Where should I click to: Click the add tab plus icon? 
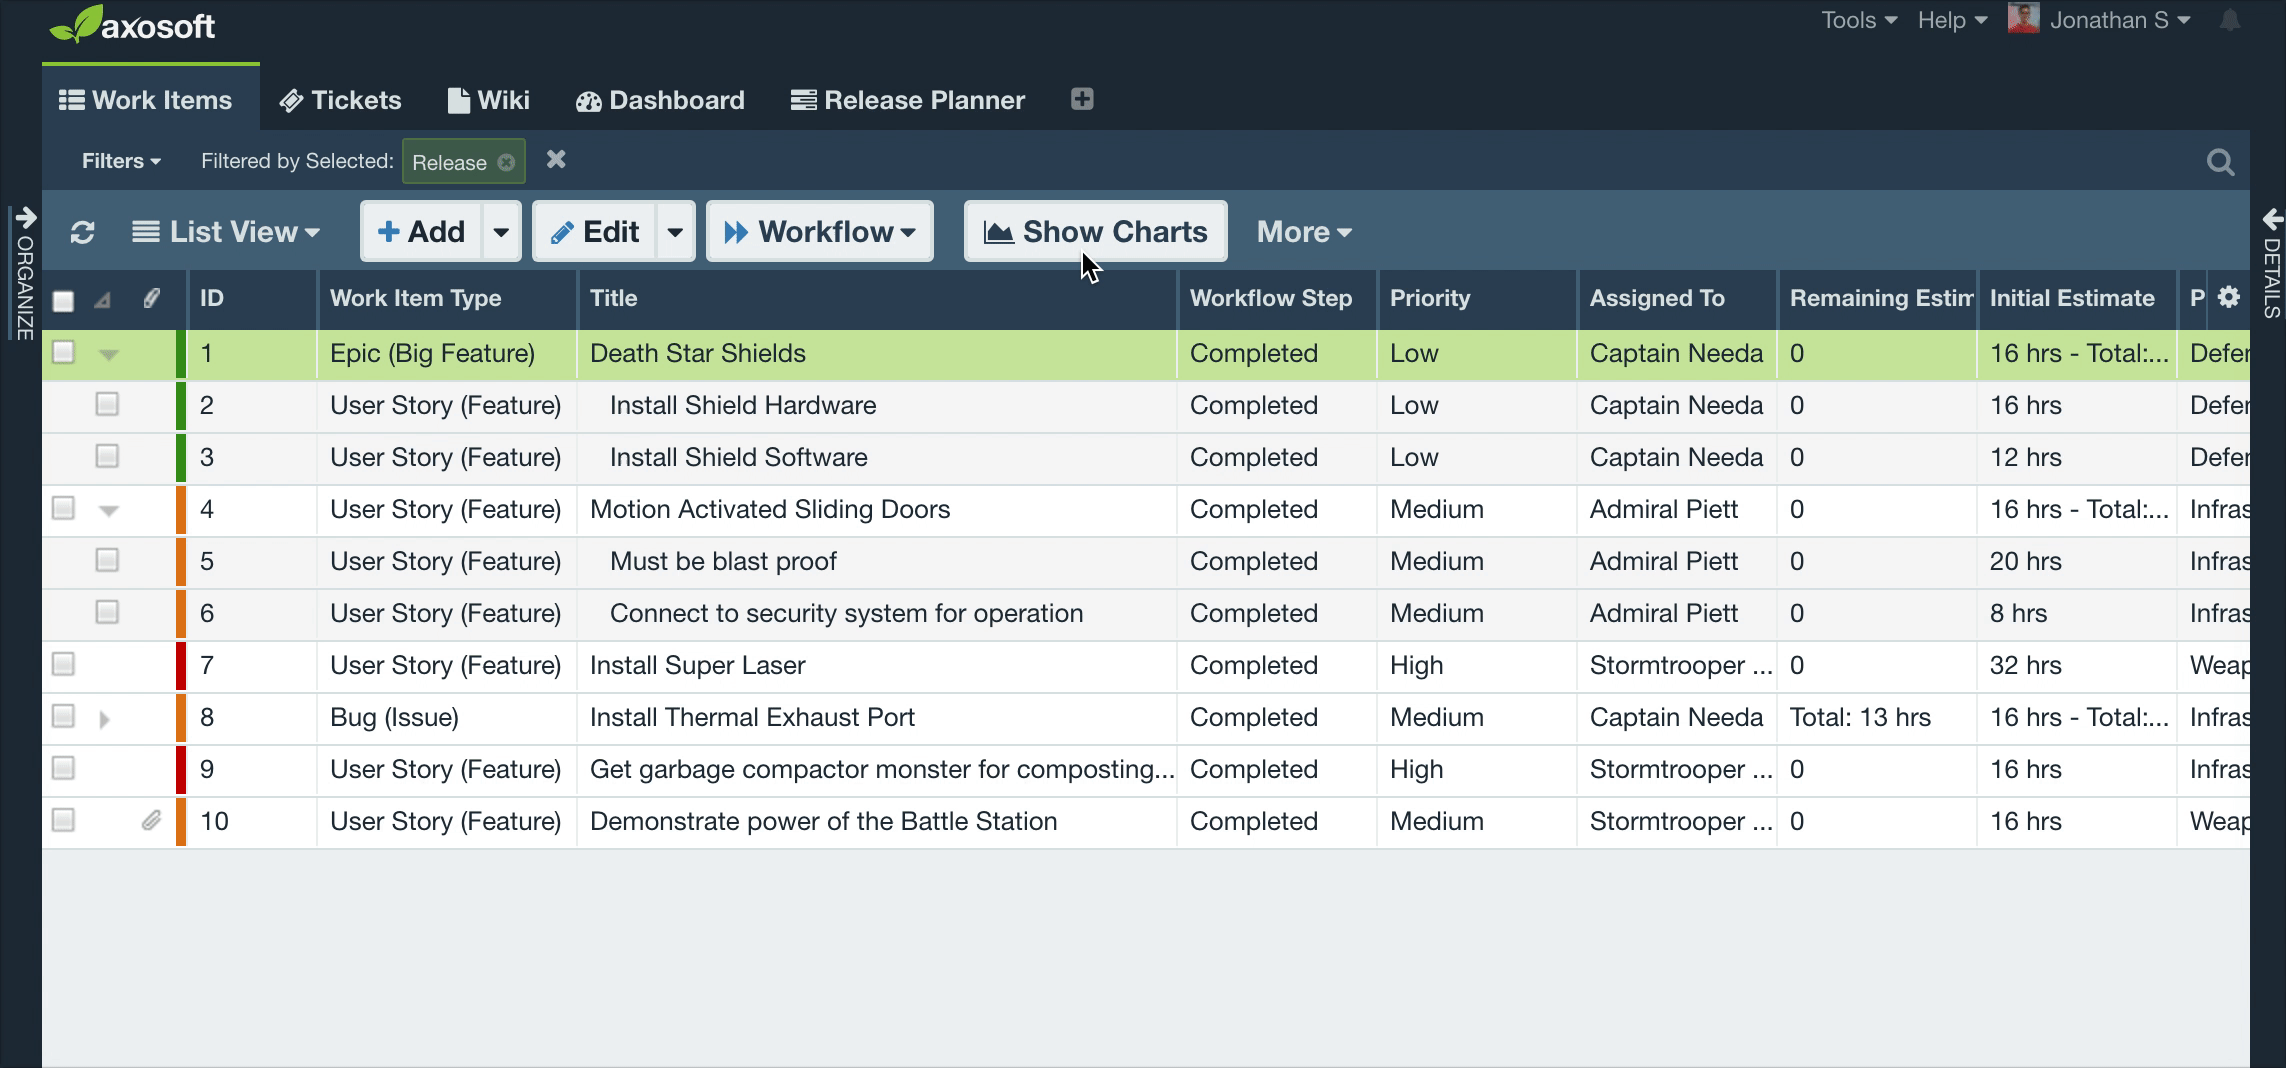(x=1082, y=99)
